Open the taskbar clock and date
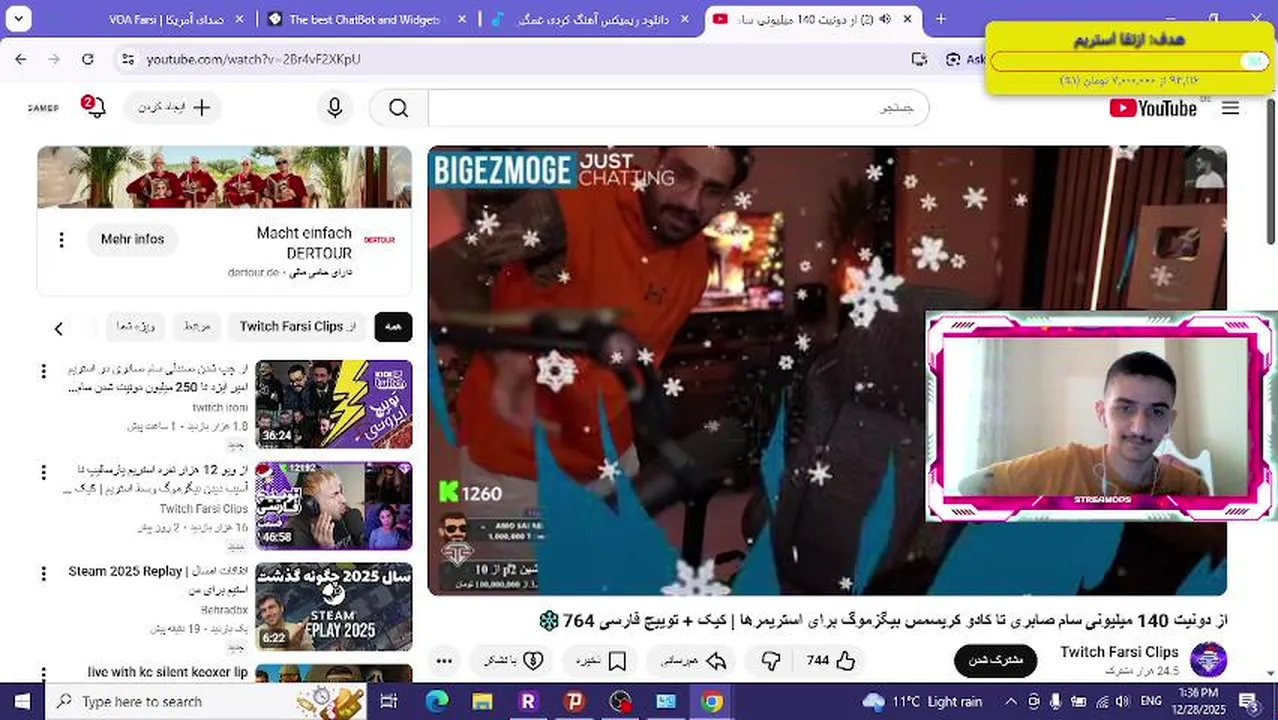This screenshot has width=1278, height=720. [x=1198, y=701]
